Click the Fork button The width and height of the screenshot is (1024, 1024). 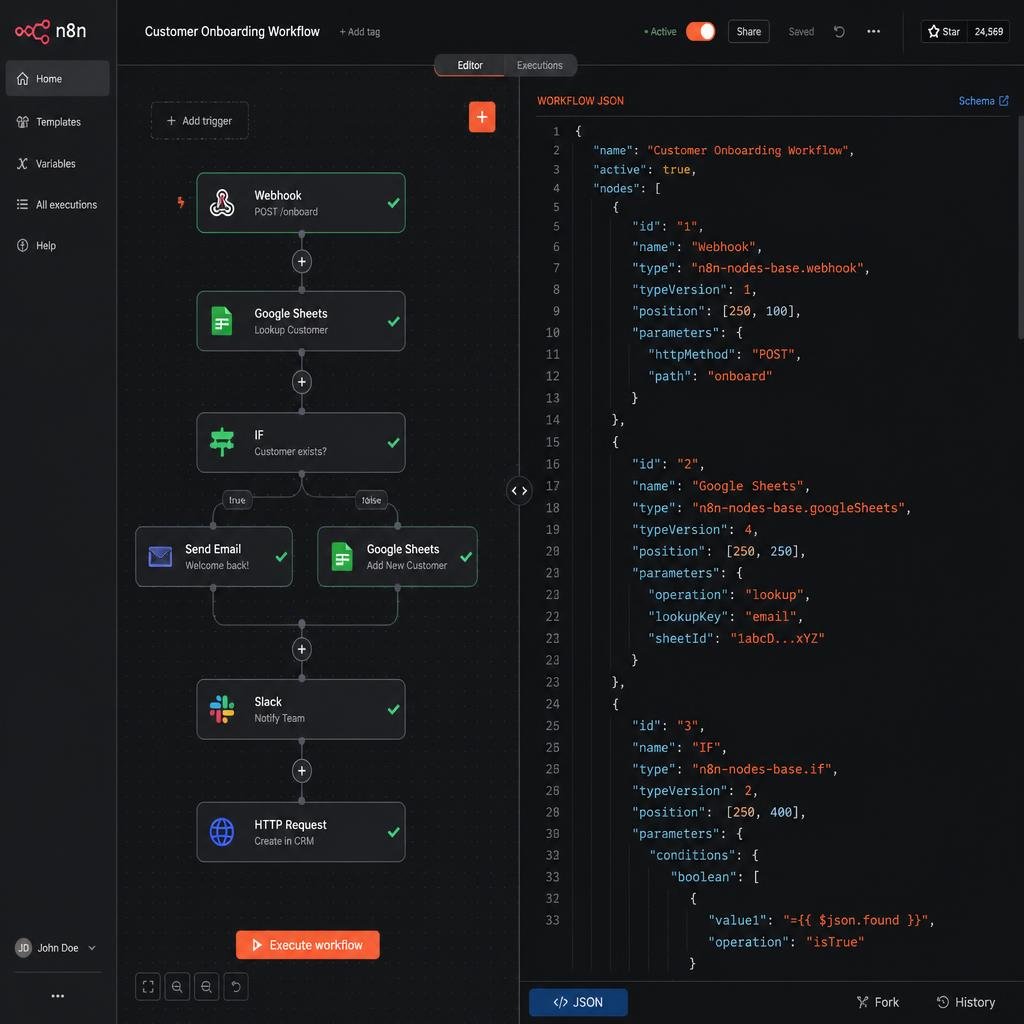[878, 1002]
